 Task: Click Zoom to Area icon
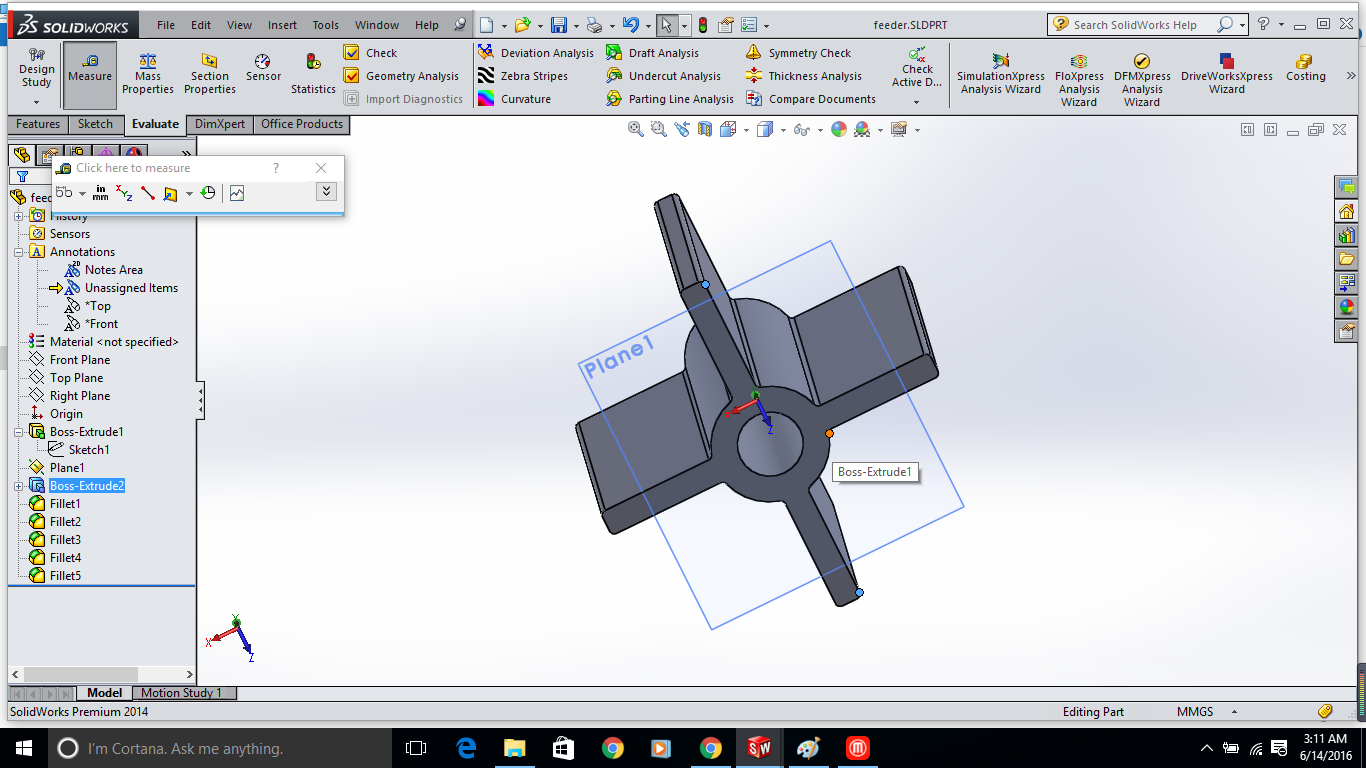658,129
